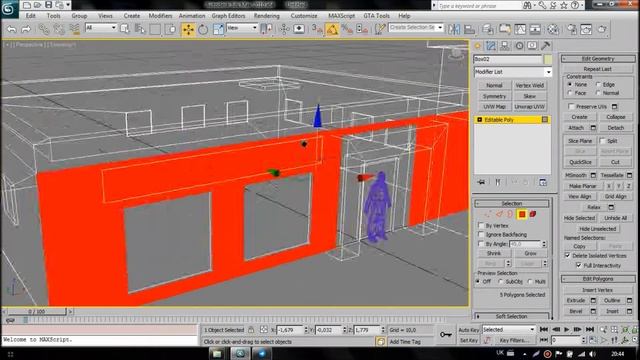Toggle the 3D Snaps icon

point(317,29)
